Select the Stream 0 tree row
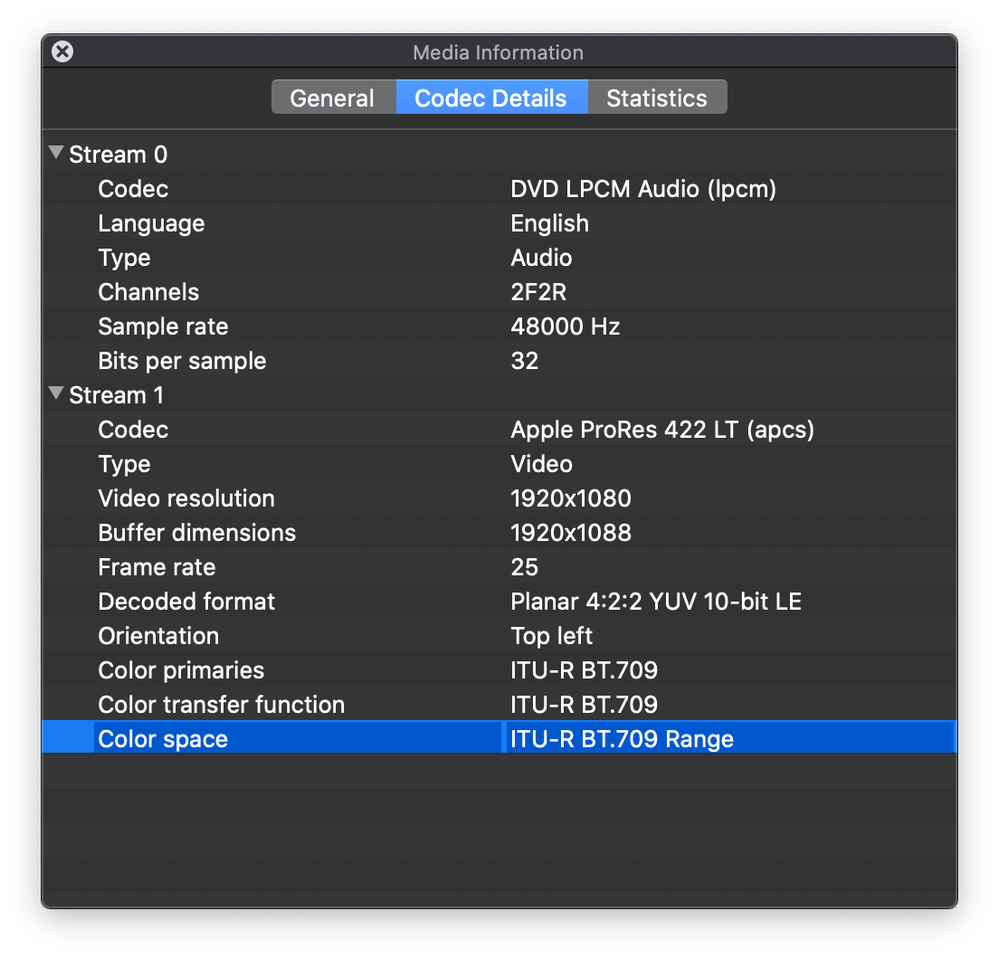 [118, 155]
